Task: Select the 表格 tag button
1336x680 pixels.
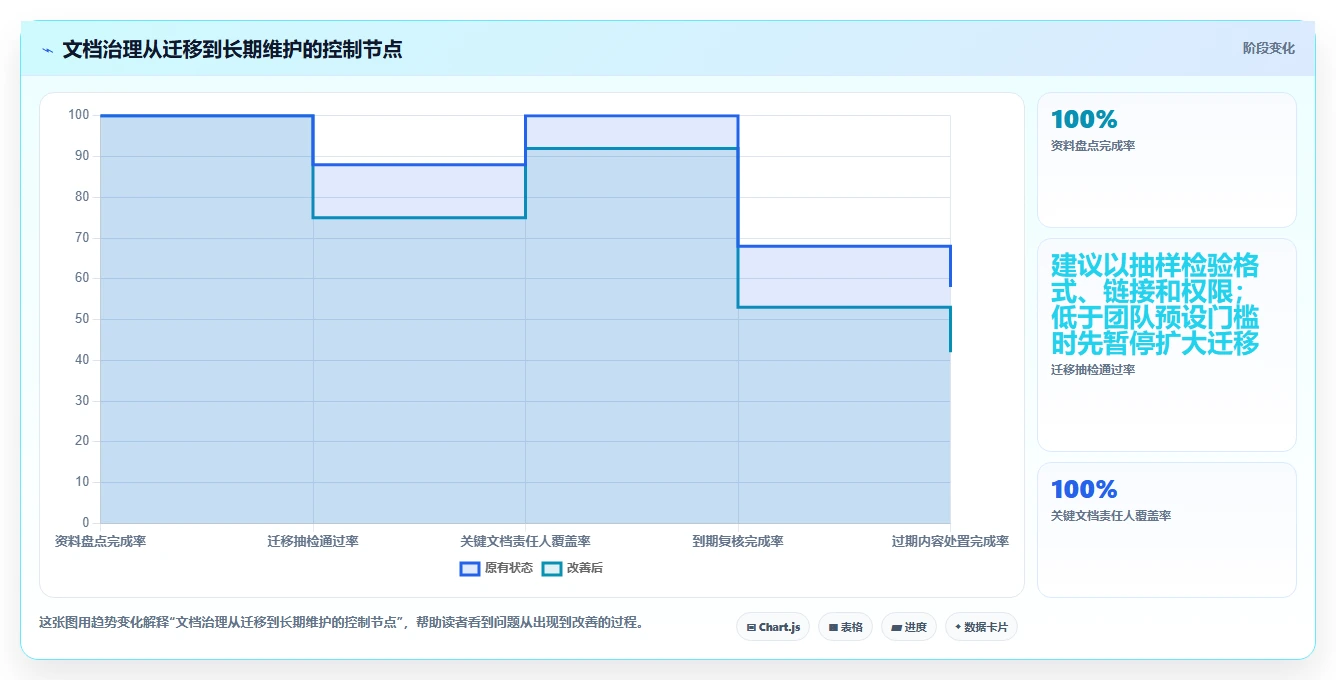Action: click(845, 627)
